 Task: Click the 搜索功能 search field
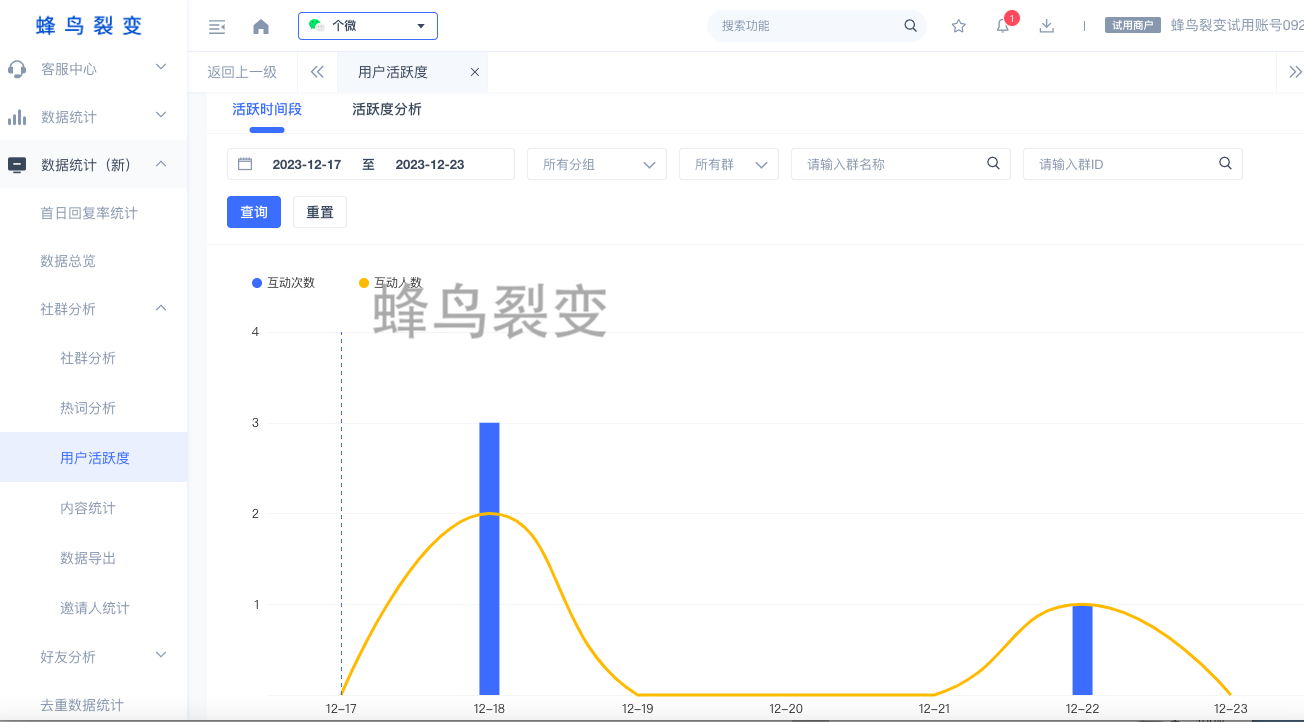[805, 26]
